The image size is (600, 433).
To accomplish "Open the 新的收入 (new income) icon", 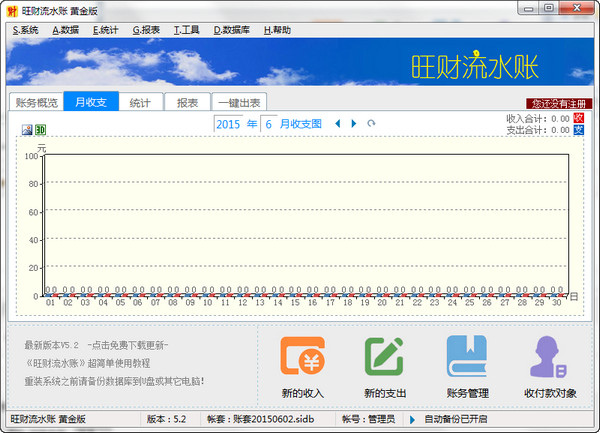I will click(303, 356).
